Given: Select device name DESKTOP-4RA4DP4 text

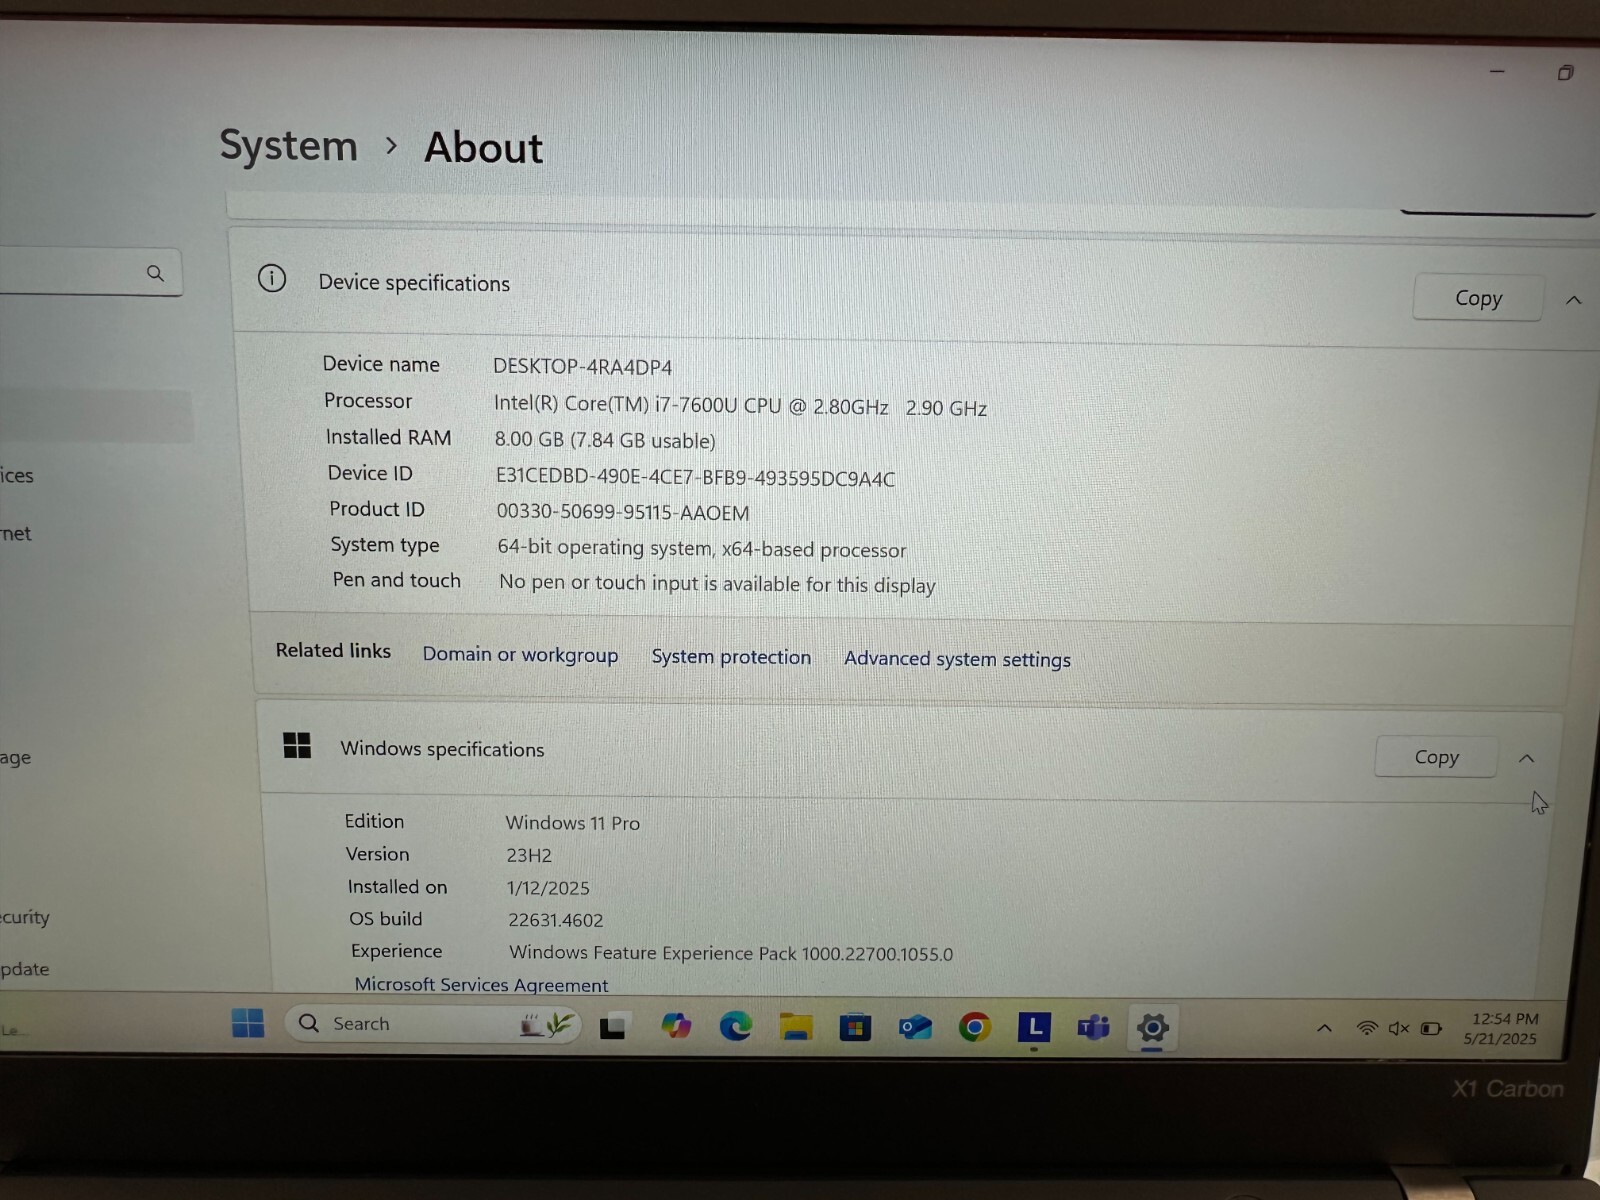Looking at the screenshot, I should tap(582, 366).
